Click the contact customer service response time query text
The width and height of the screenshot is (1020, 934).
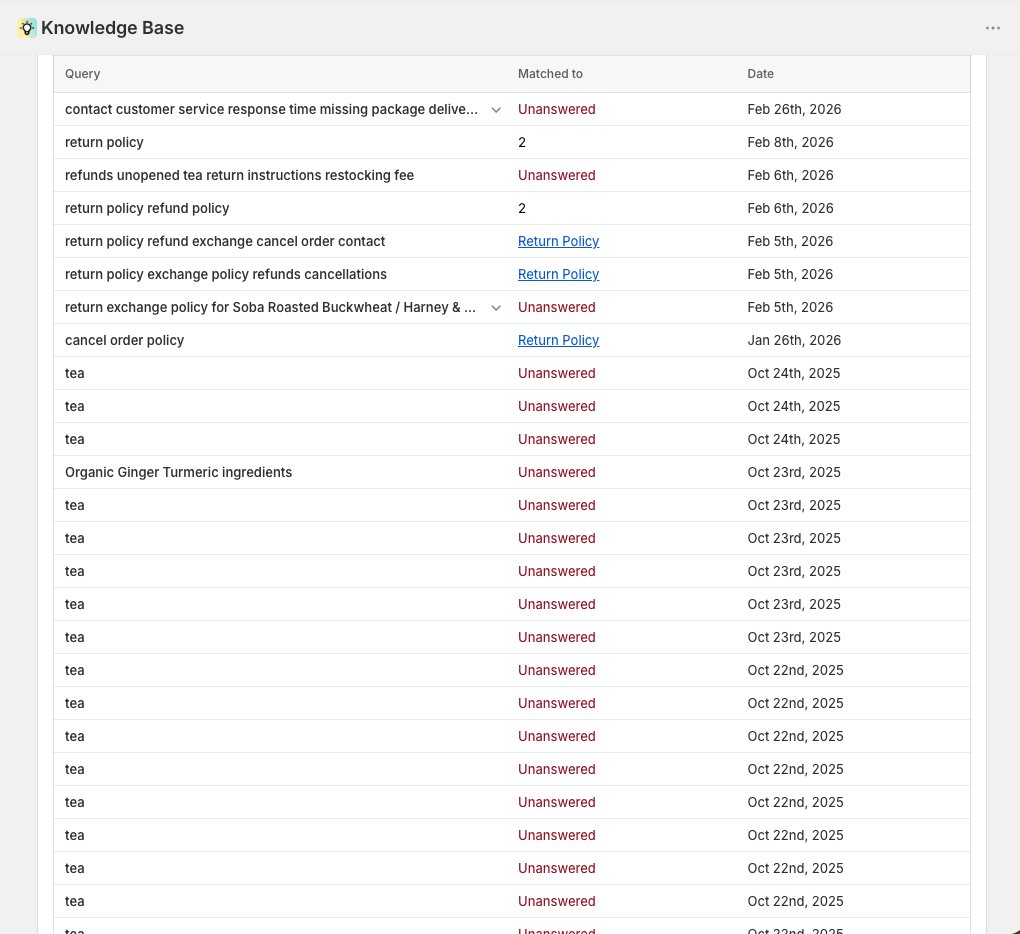pos(271,109)
